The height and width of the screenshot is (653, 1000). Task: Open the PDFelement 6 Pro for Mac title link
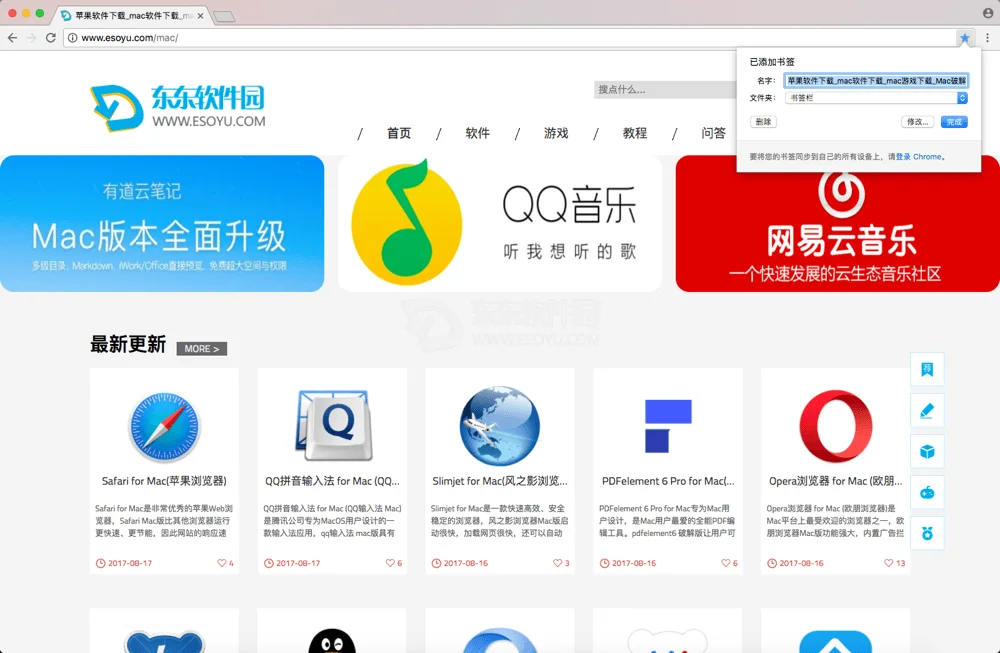pos(668,481)
